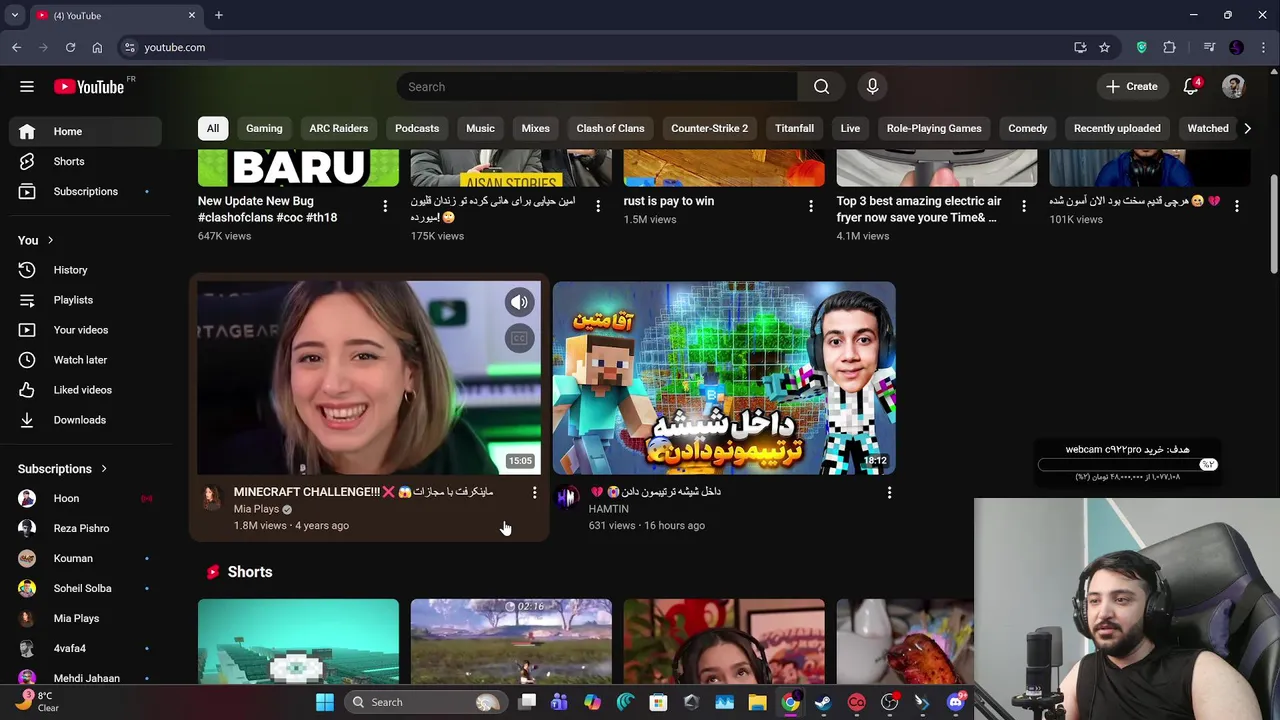Click the taskbar Search box
The width and height of the screenshot is (1280, 720).
(424, 702)
